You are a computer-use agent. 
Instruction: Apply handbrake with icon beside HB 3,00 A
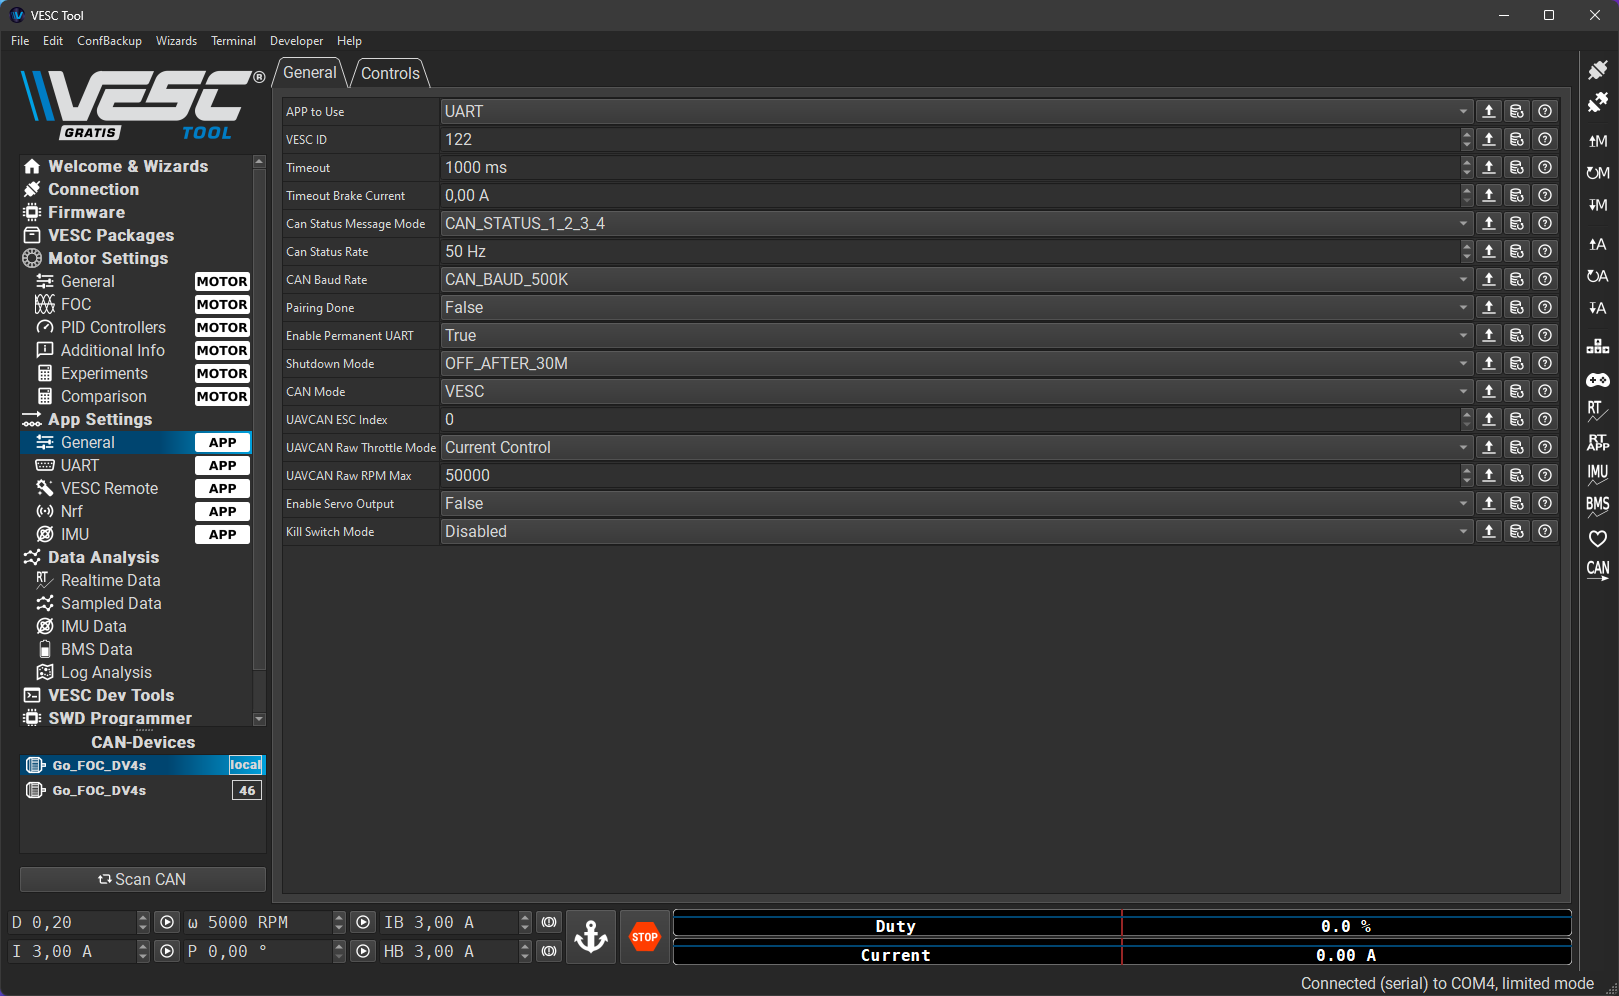549,951
